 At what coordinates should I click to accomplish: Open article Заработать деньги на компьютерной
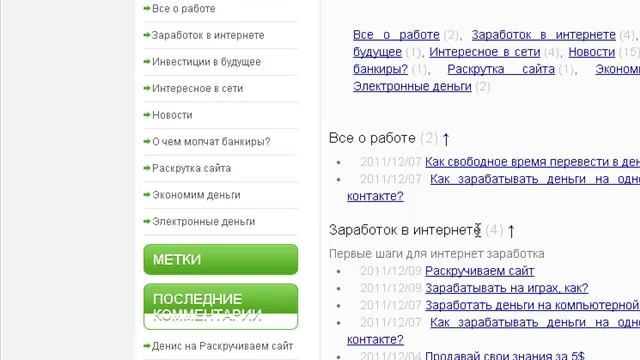click(532, 305)
